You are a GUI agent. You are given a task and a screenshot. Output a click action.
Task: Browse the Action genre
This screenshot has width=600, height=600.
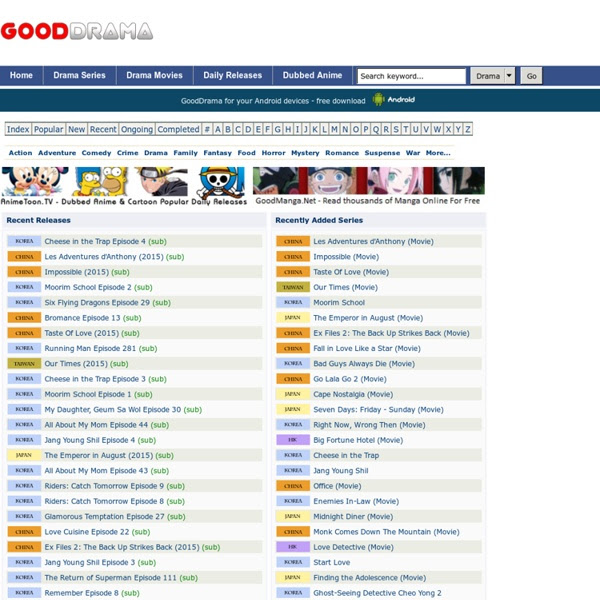pos(21,153)
